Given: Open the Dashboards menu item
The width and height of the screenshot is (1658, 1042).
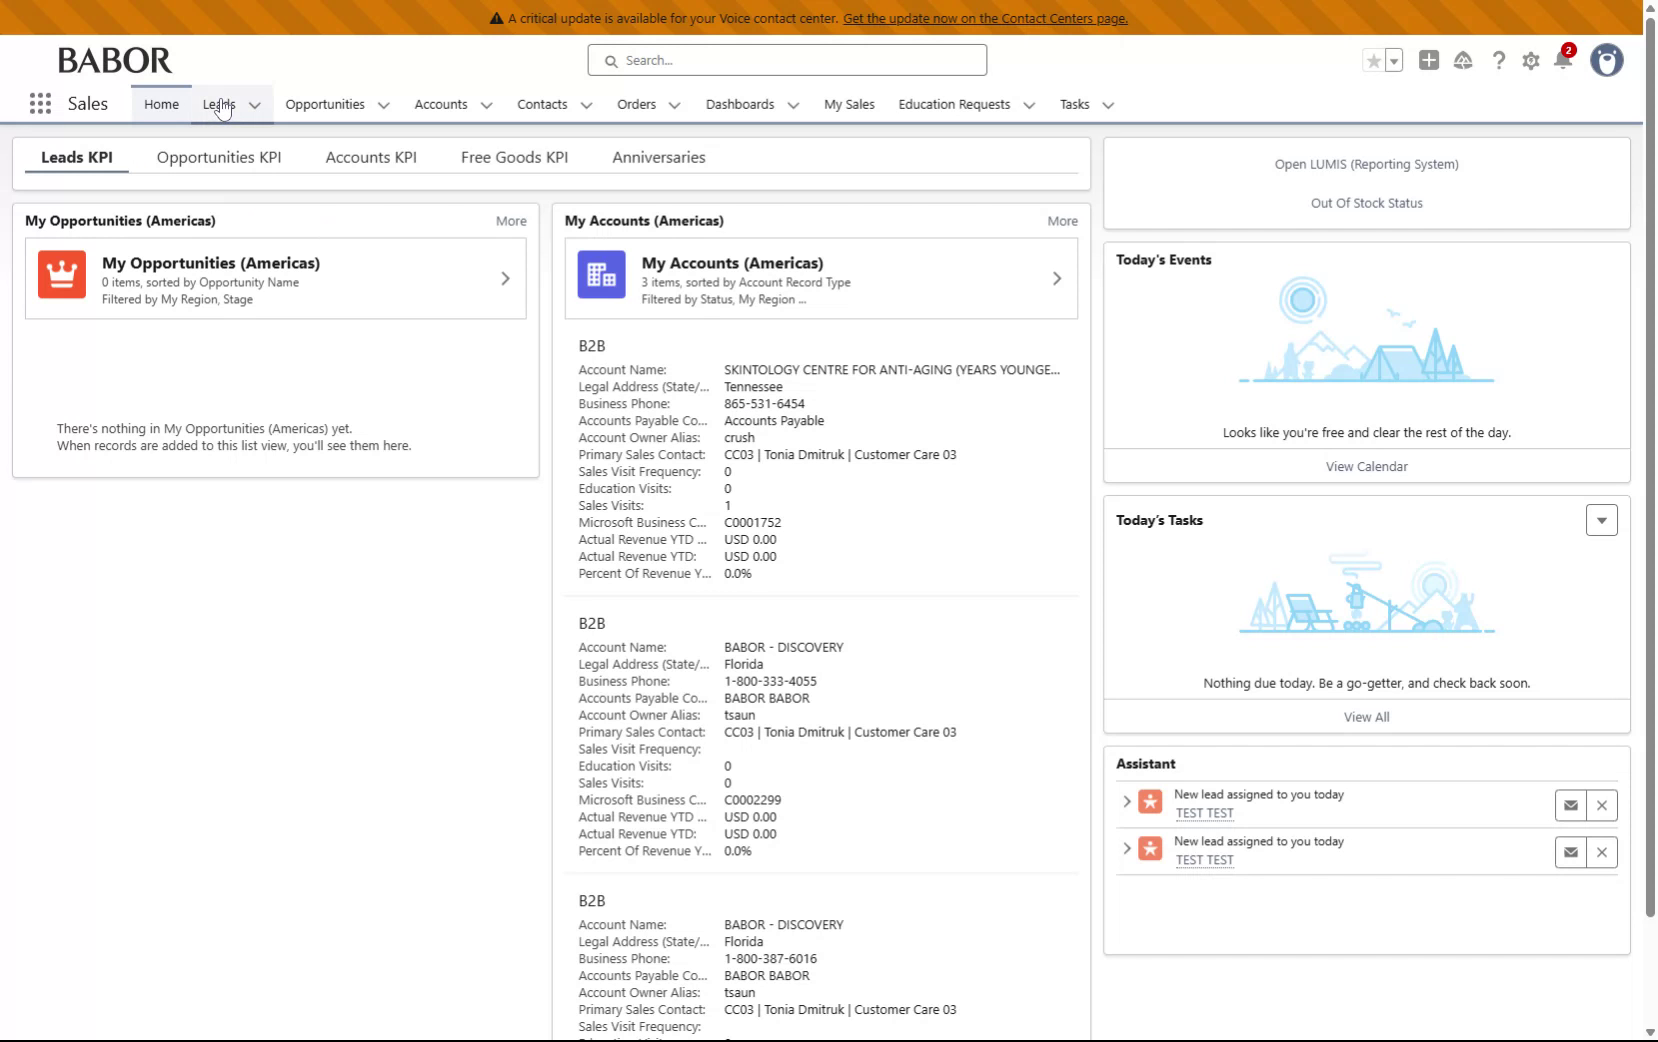Looking at the screenshot, I should pyautogui.click(x=739, y=104).
